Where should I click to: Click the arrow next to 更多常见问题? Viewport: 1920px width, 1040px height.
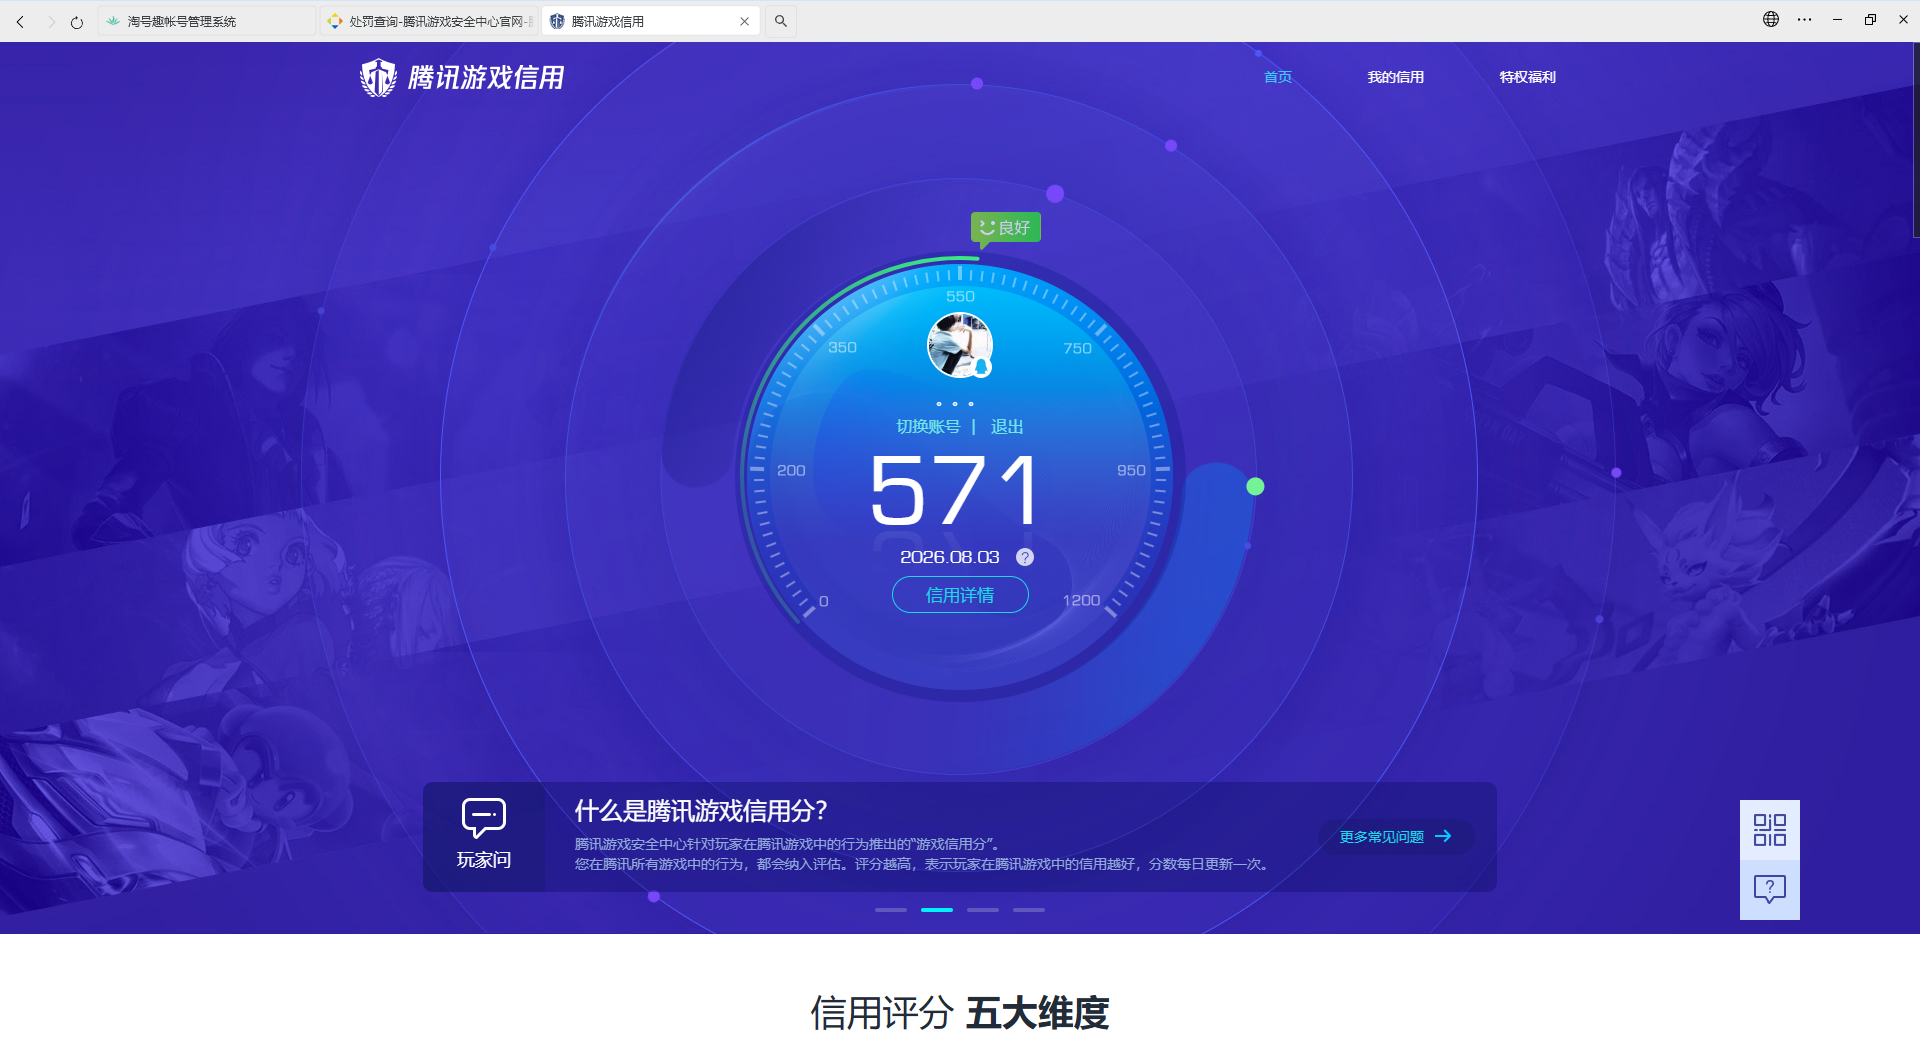pos(1443,836)
